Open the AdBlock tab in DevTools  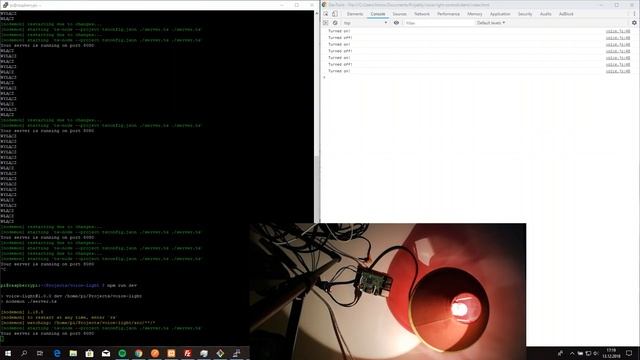click(566, 14)
